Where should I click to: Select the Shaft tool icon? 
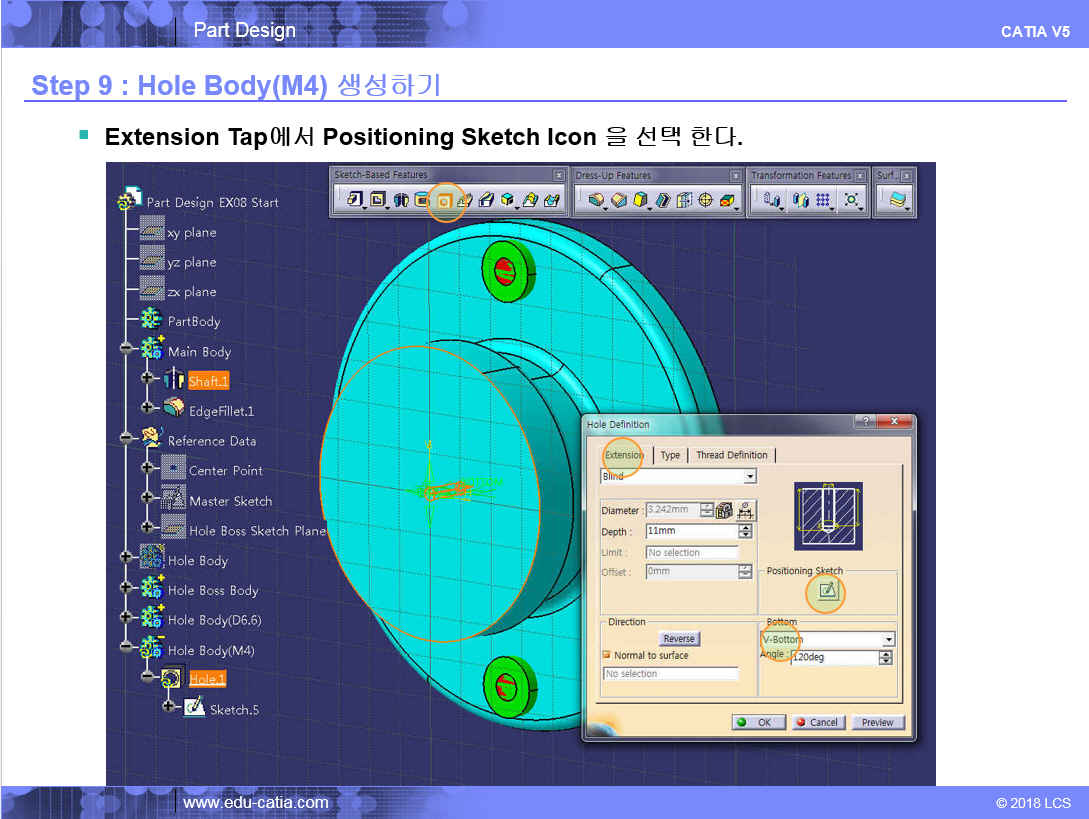[x=400, y=201]
